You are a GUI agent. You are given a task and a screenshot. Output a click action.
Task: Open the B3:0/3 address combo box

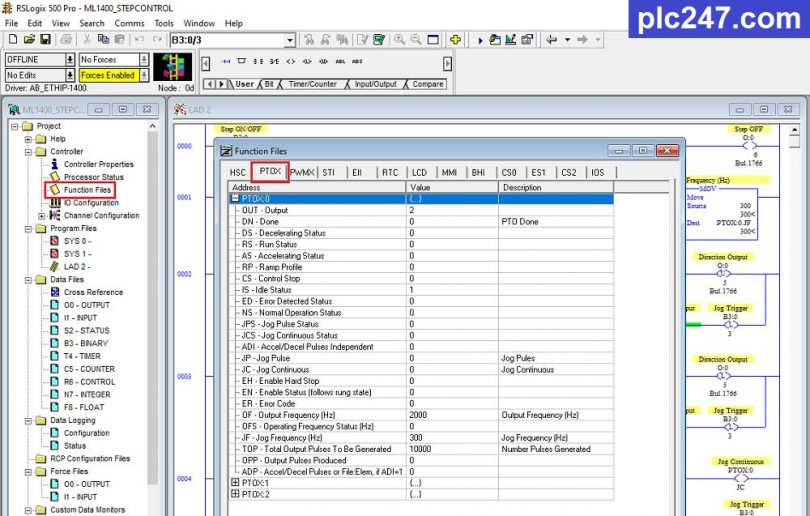click(290, 40)
